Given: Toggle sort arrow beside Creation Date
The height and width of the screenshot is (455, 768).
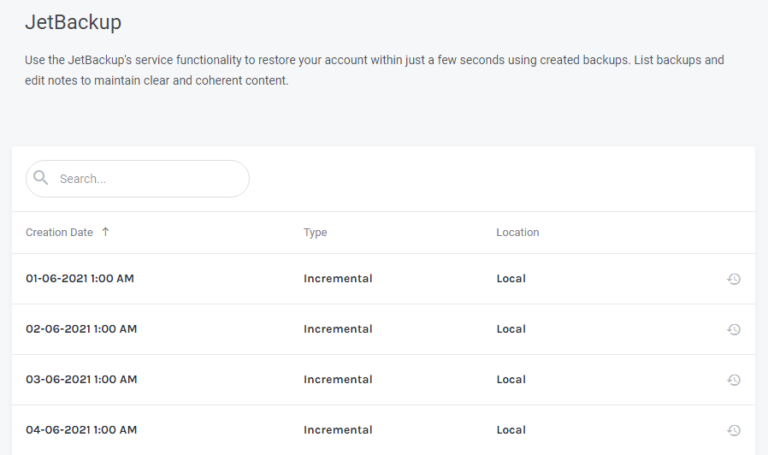Looking at the screenshot, I should (x=105, y=232).
